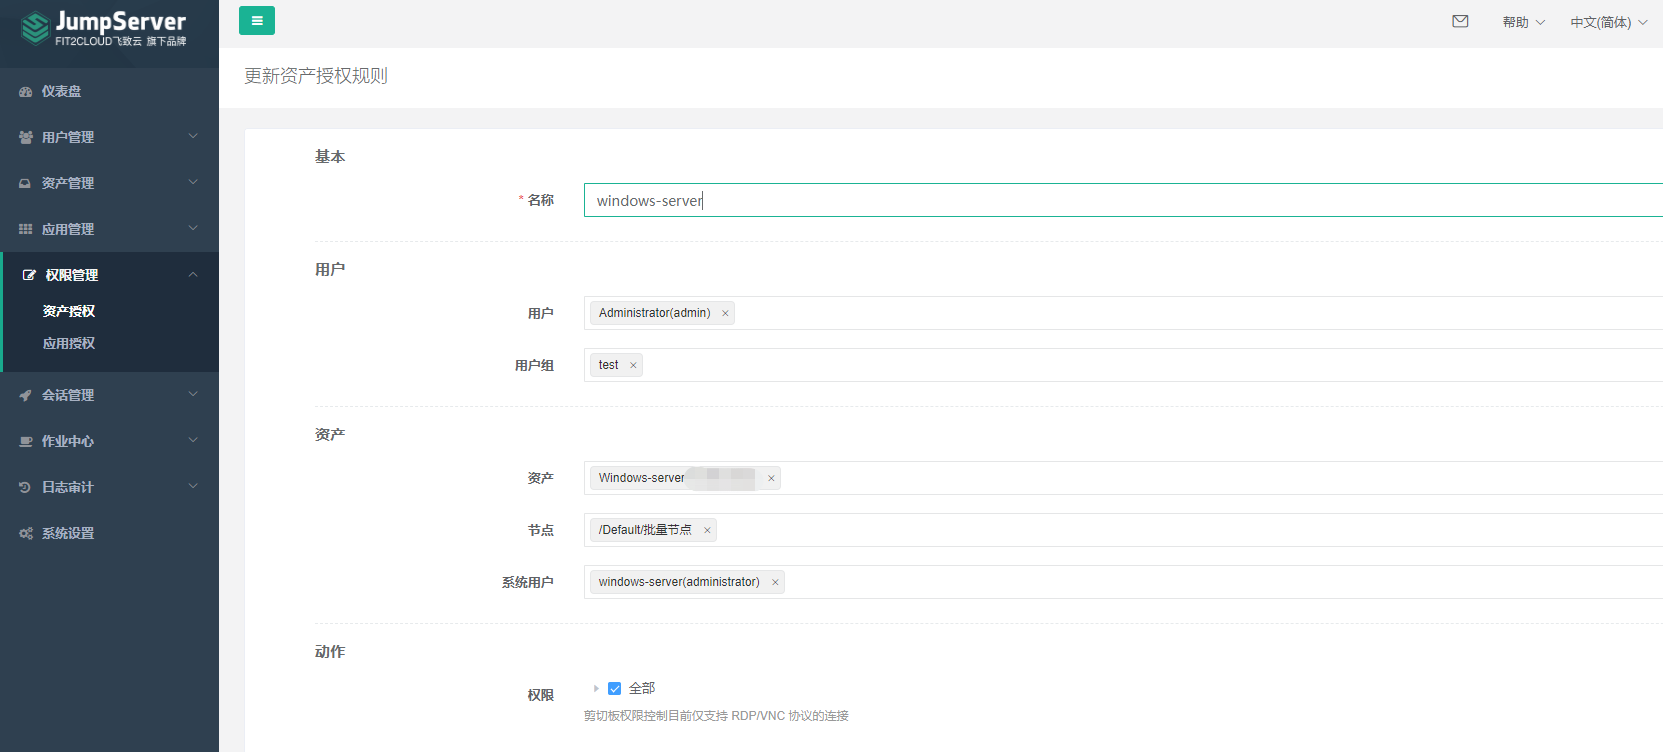Viewport: 1663px width, 752px height.
Task: Click the coffee icon next to 作业中心
Action: tap(25, 441)
